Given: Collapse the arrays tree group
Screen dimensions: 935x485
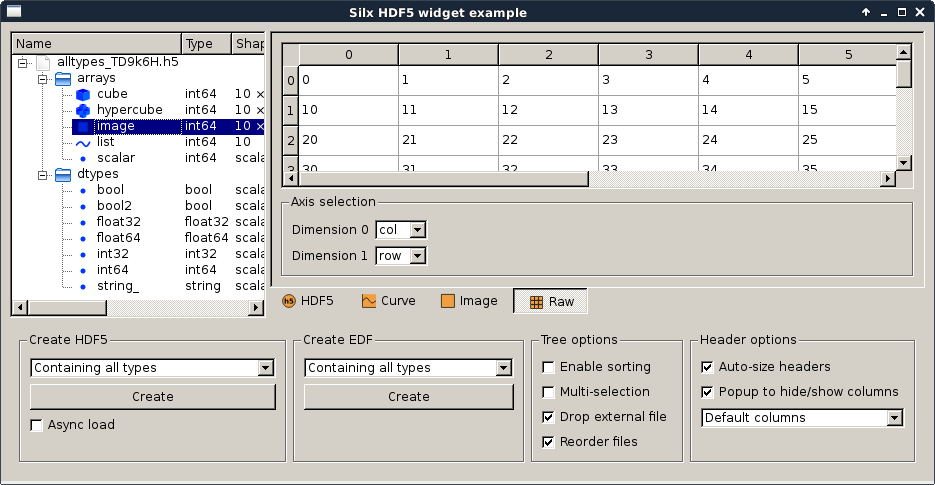Looking at the screenshot, I should point(42,78).
